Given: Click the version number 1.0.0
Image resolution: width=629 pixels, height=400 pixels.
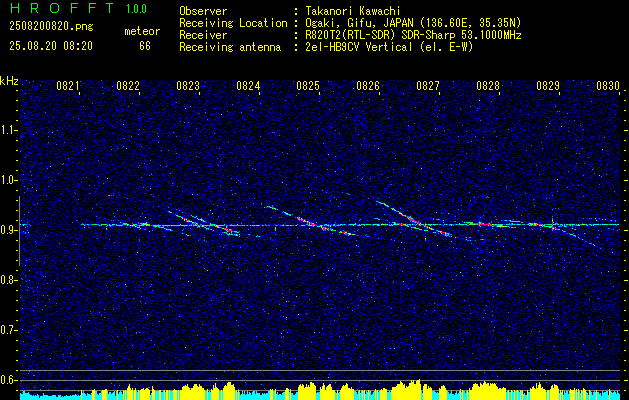Looking at the screenshot, I should [136, 9].
